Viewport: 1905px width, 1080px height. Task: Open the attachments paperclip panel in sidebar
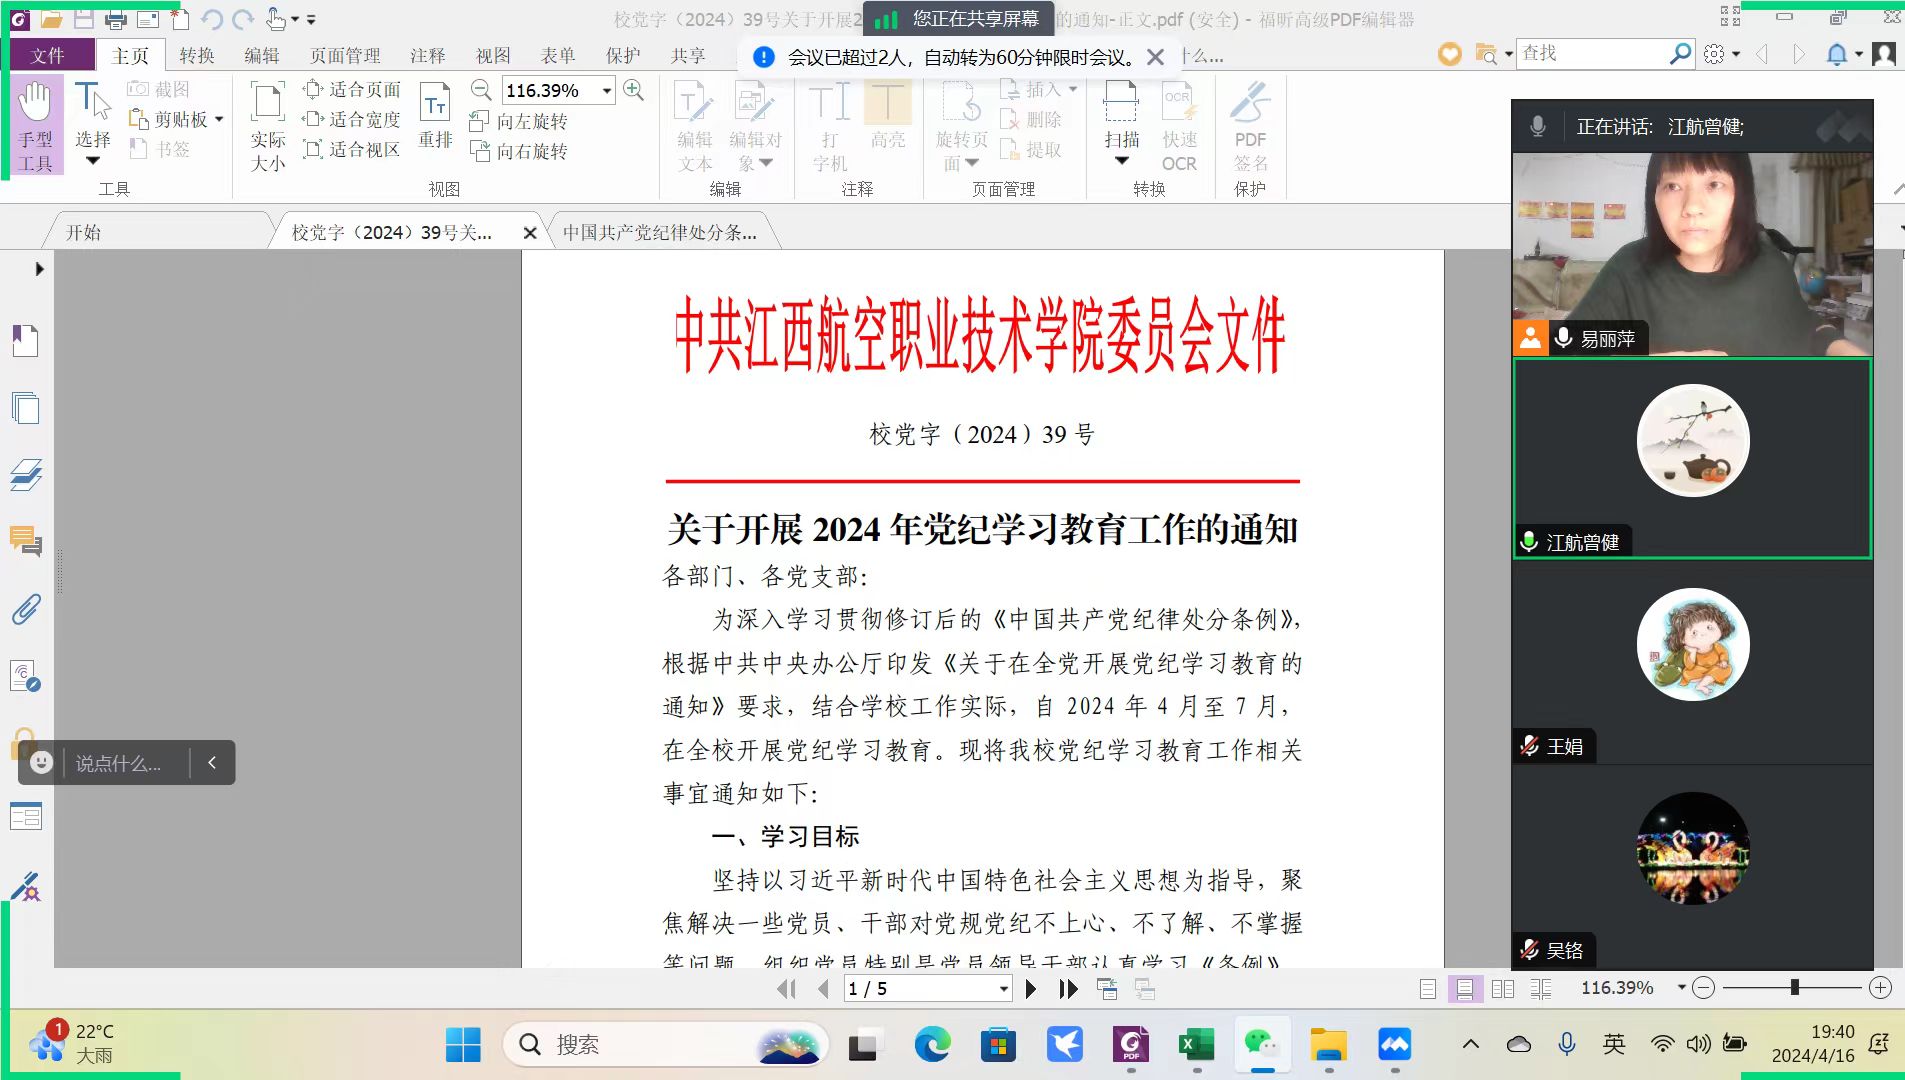point(26,609)
